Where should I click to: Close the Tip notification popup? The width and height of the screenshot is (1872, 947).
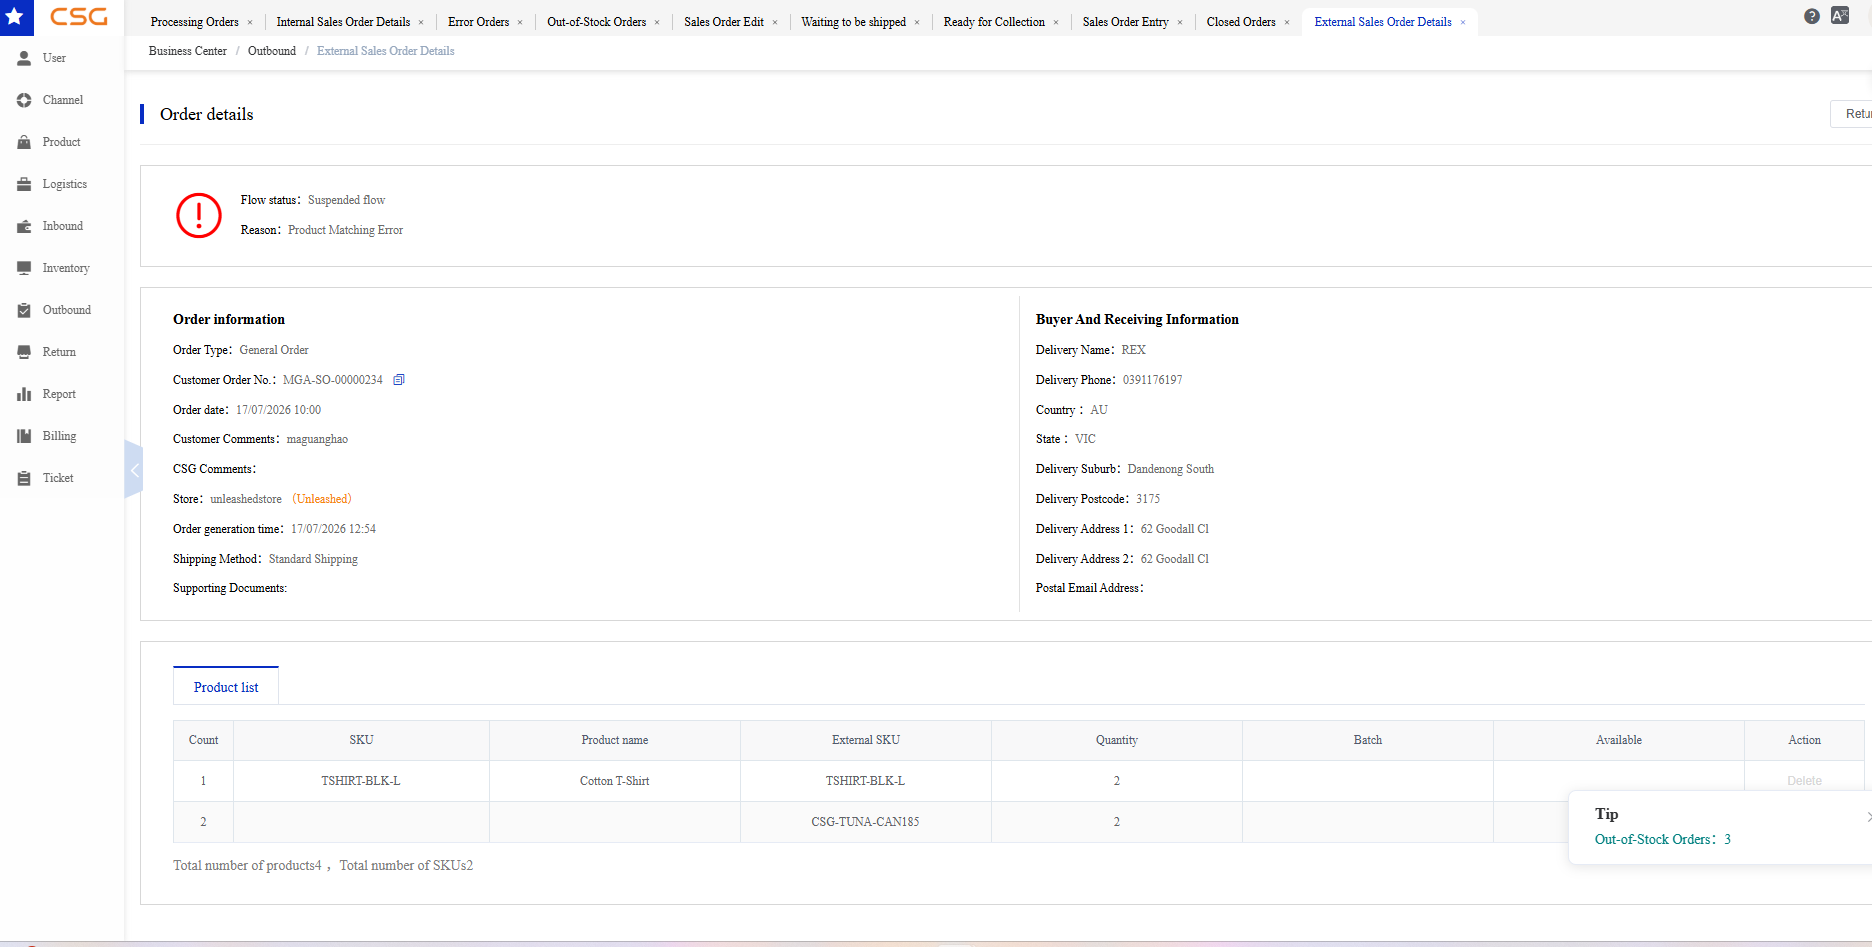1868,817
